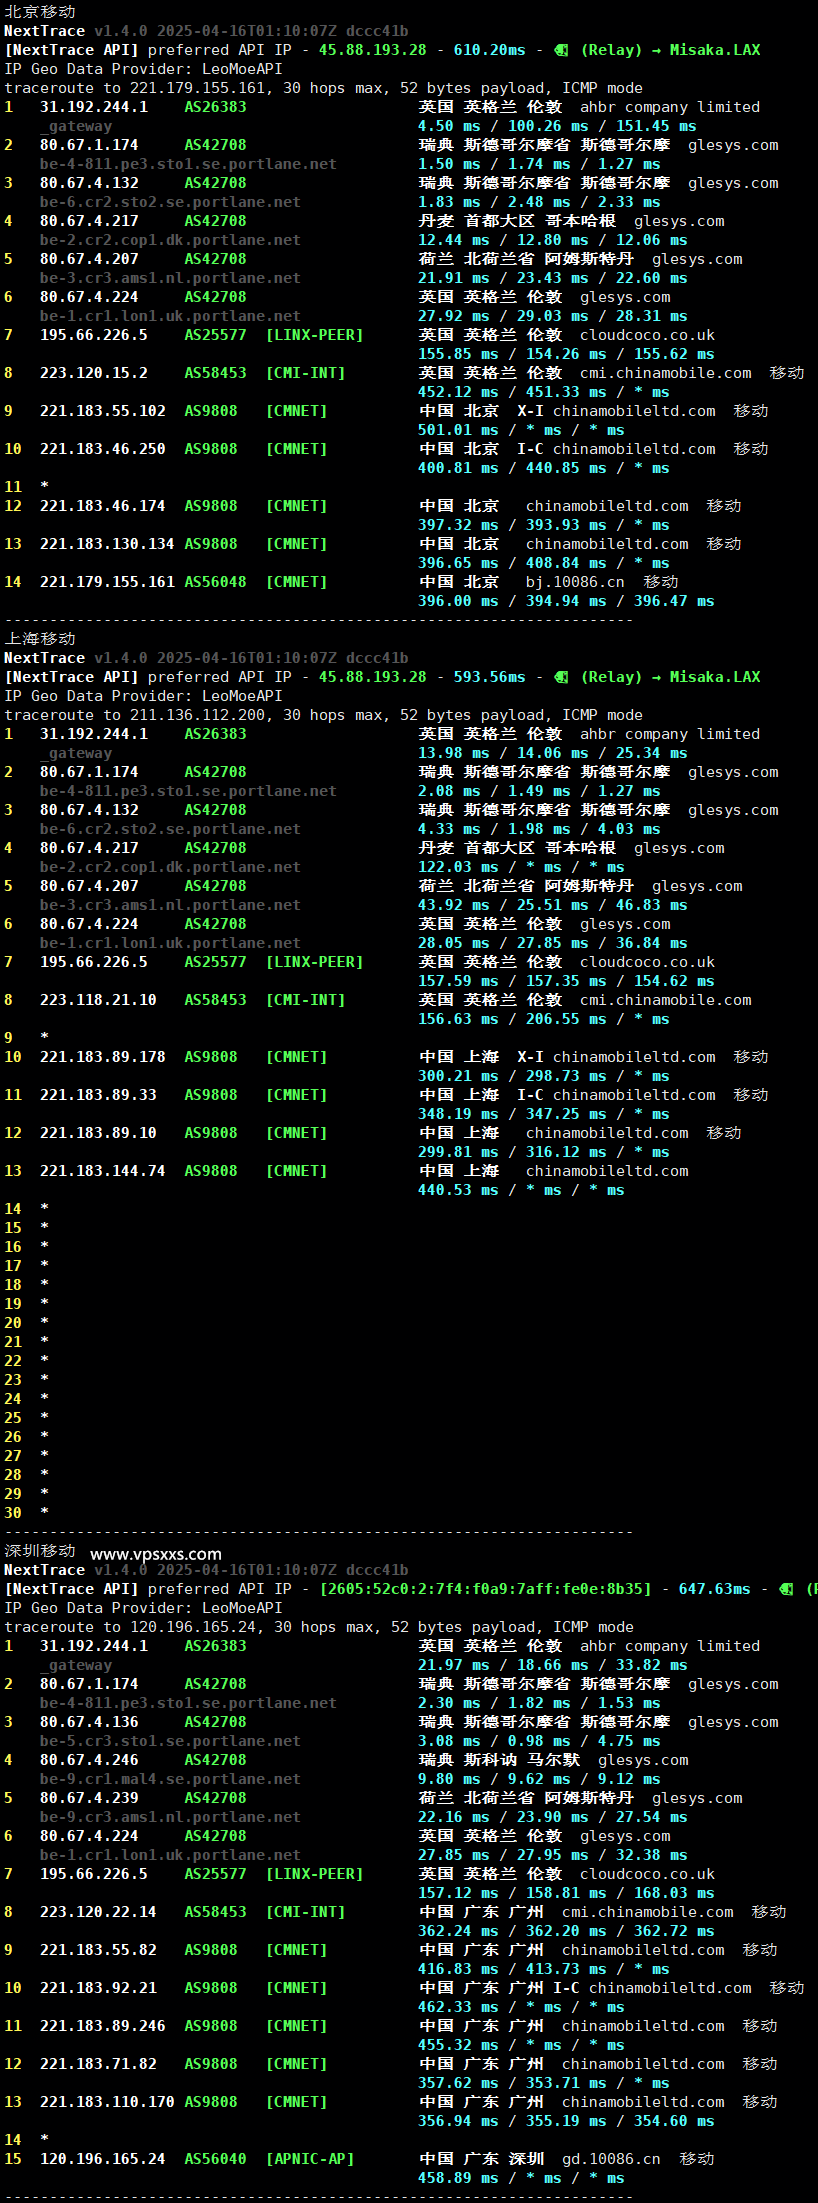818x2203 pixels.
Task: Select hop IP '223.120.15.2'
Action: click(94, 373)
